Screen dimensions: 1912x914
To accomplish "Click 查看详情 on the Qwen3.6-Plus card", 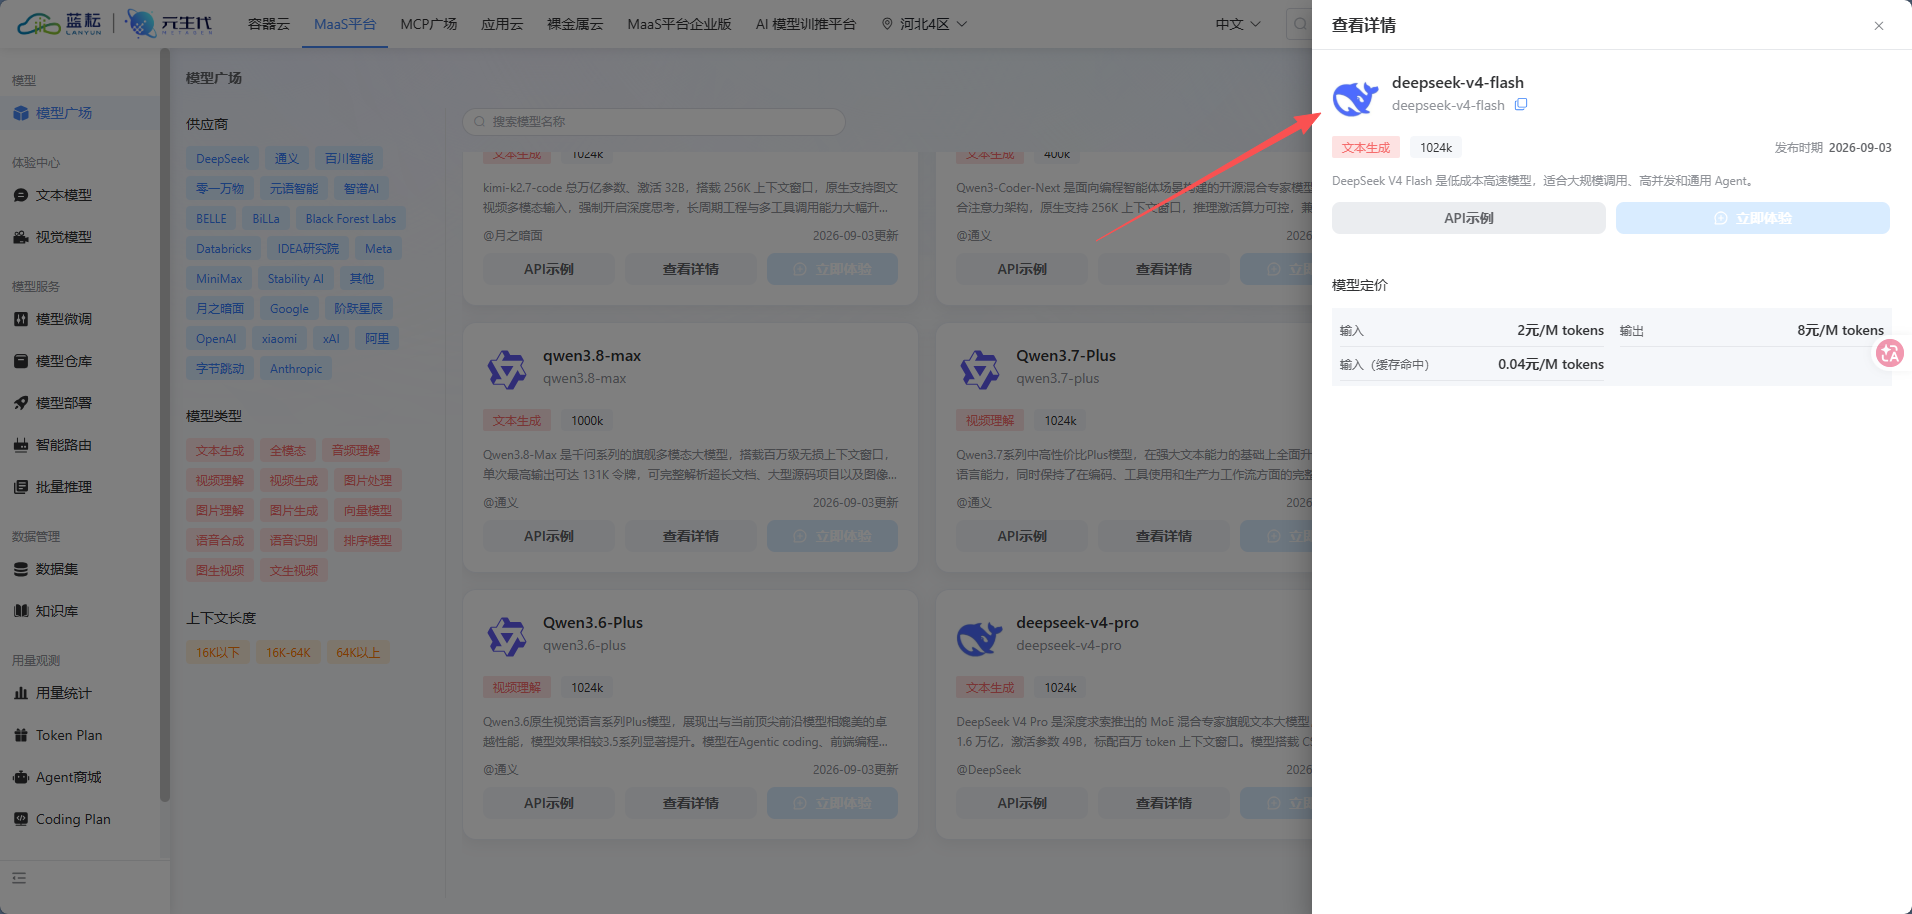I will 691,803.
